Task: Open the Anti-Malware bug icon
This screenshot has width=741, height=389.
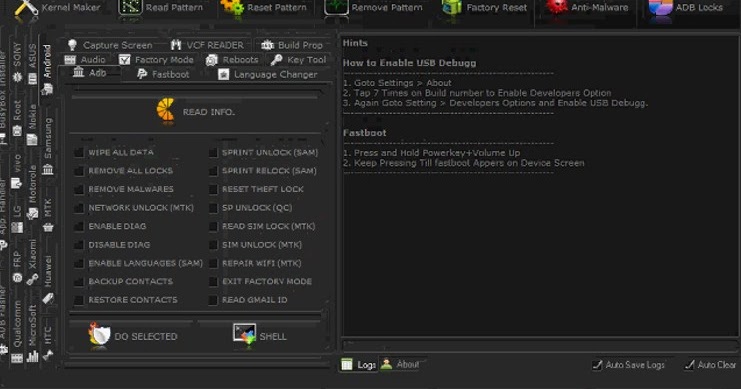Action: pos(557,8)
